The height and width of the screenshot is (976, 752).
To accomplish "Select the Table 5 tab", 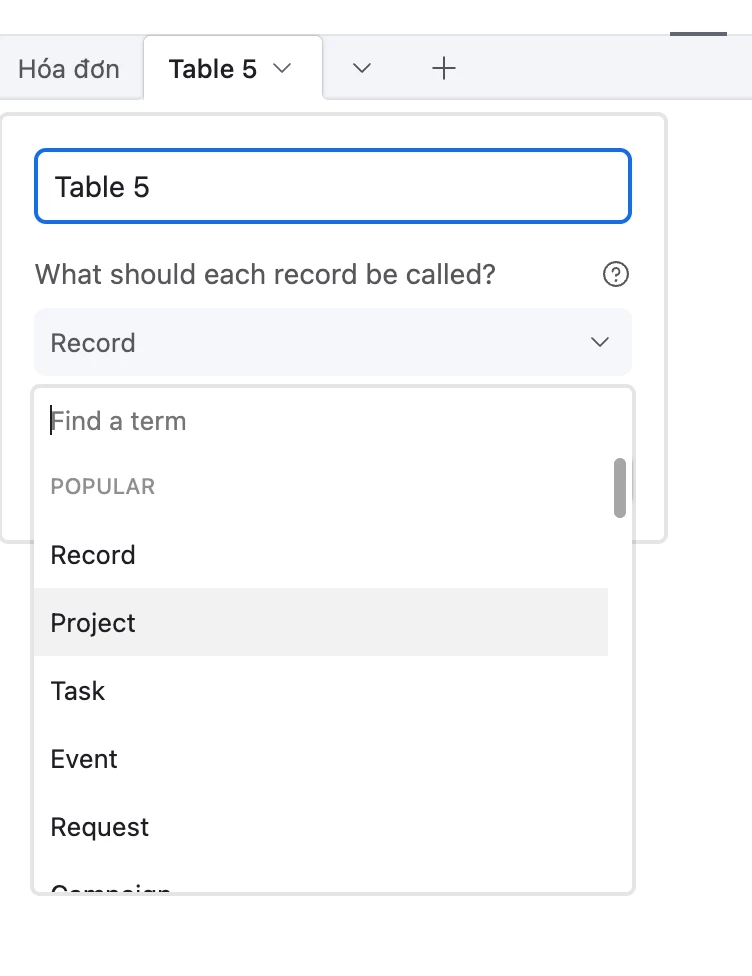I will (x=212, y=68).
